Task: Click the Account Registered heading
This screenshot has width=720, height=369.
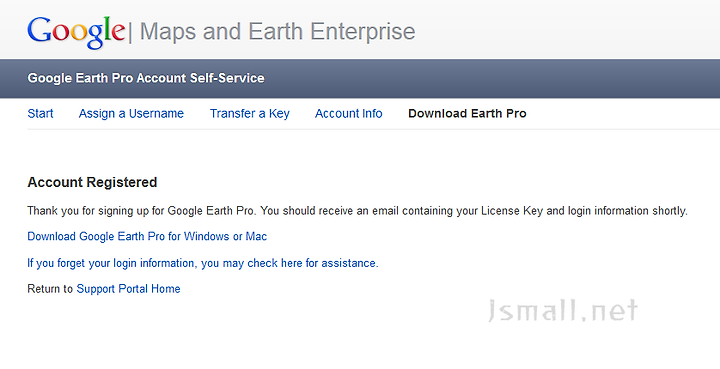Action: coord(92,182)
